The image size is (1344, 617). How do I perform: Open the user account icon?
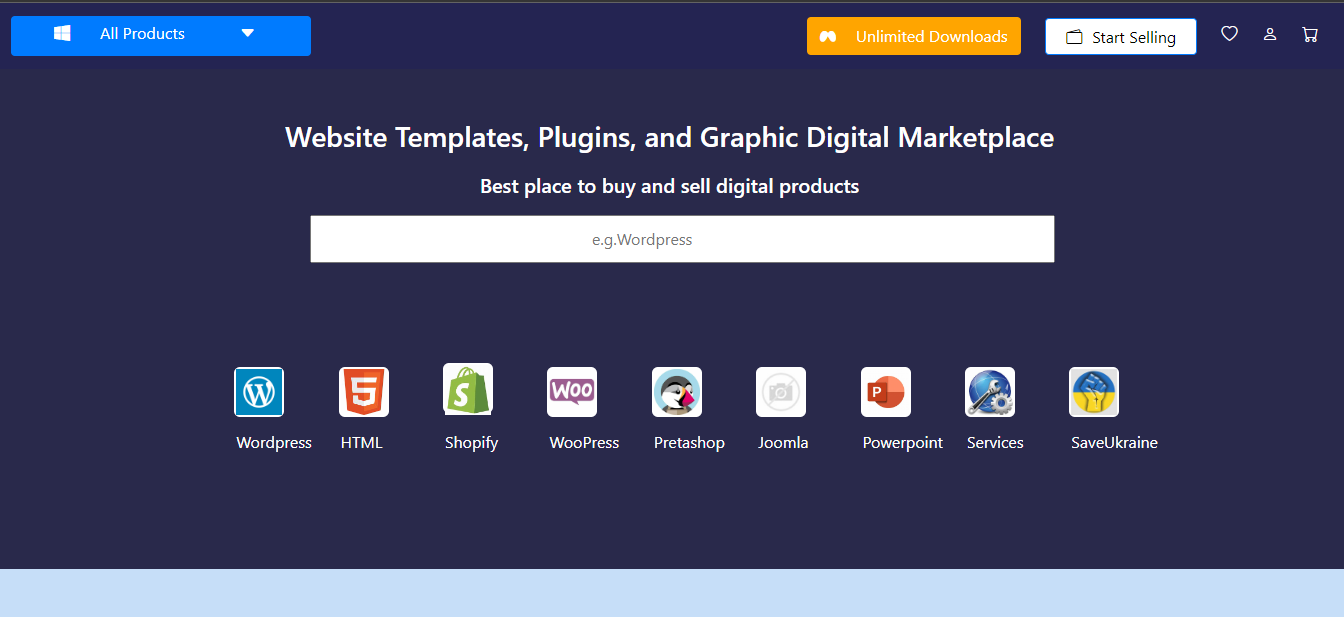click(x=1270, y=34)
